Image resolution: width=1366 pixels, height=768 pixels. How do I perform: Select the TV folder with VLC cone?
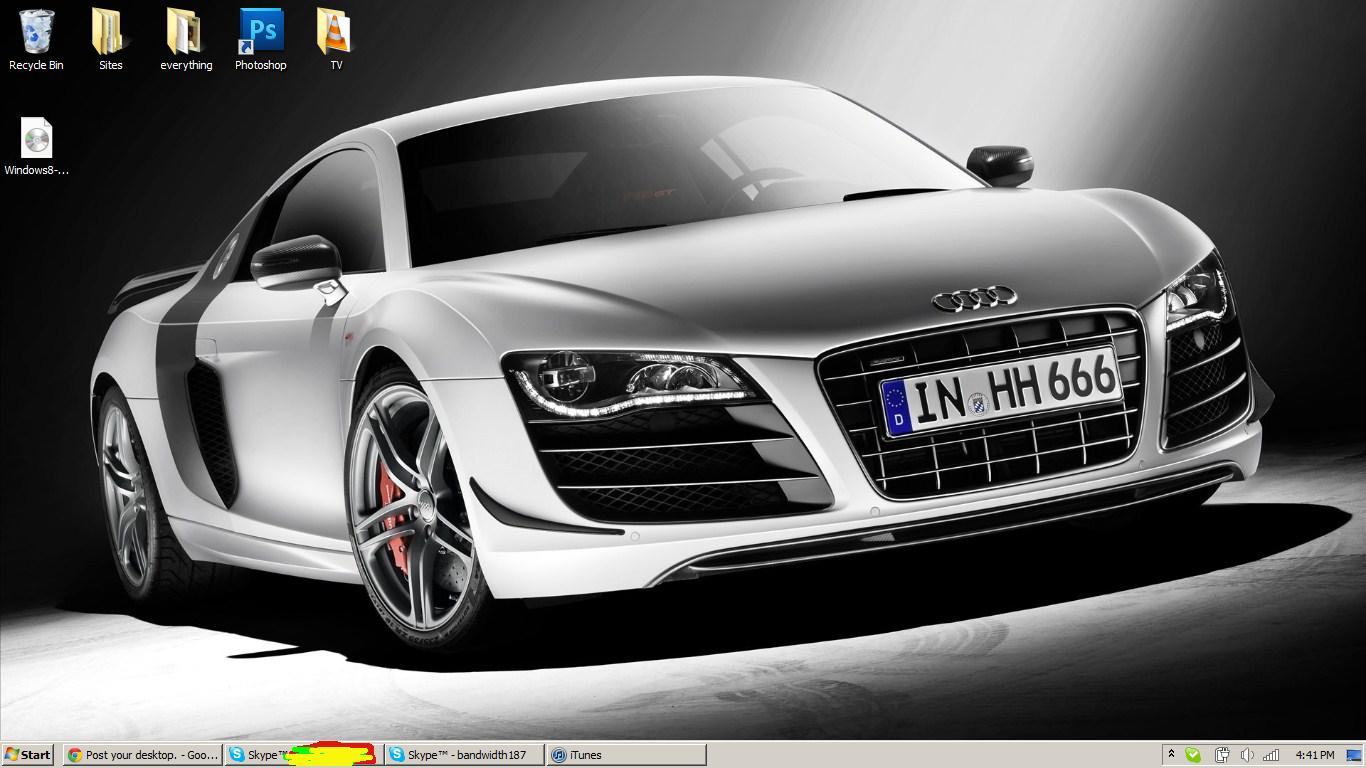click(336, 32)
